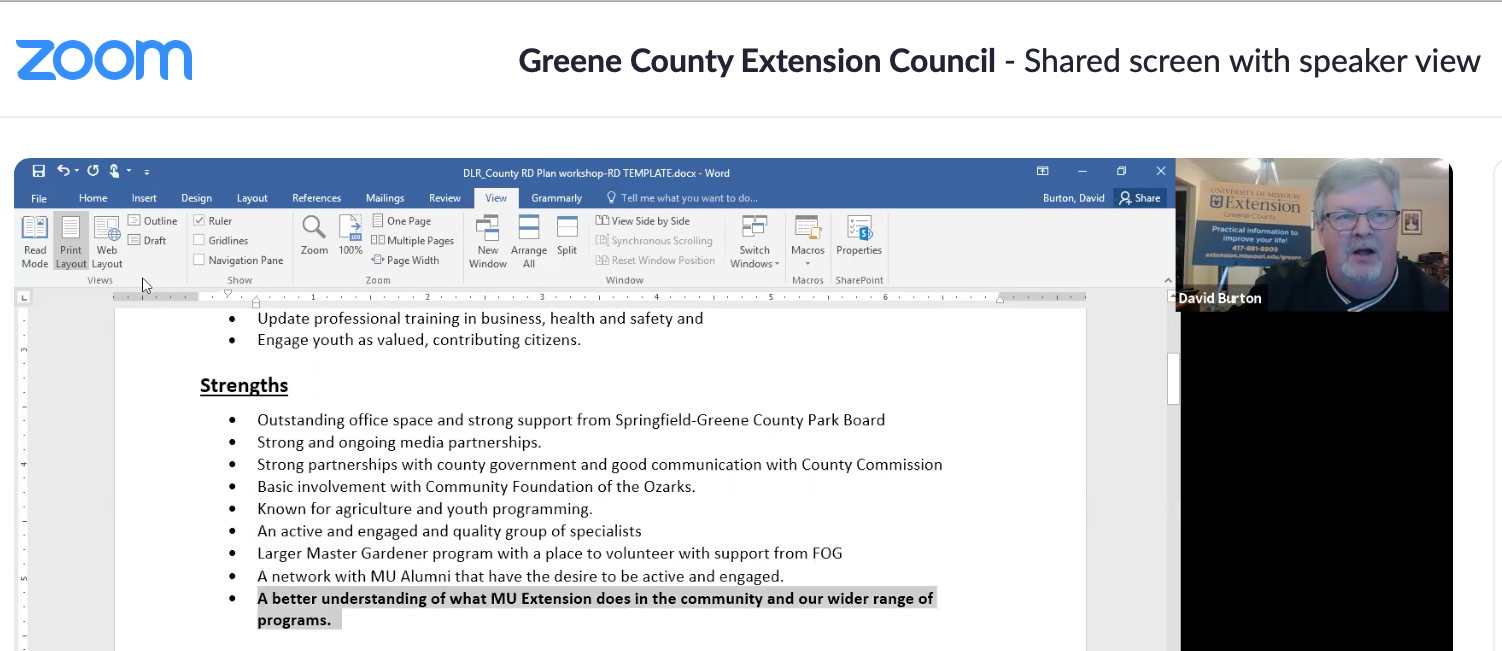Switch to the Grammarly tab

click(x=556, y=198)
